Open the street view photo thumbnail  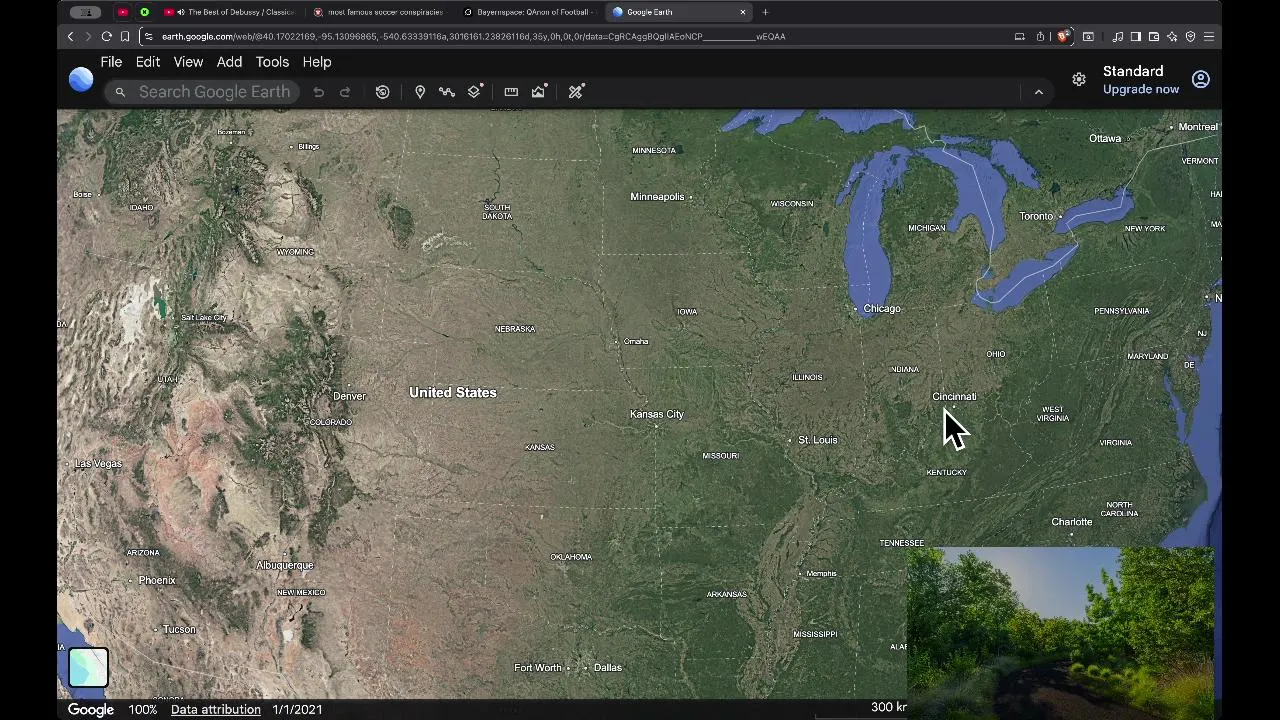(1060, 632)
